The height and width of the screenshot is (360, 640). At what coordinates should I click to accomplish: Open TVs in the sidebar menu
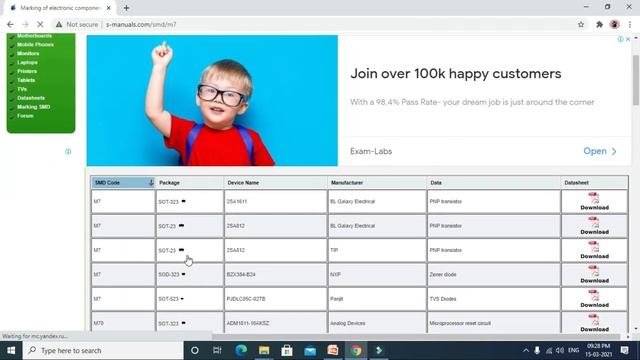coord(22,89)
